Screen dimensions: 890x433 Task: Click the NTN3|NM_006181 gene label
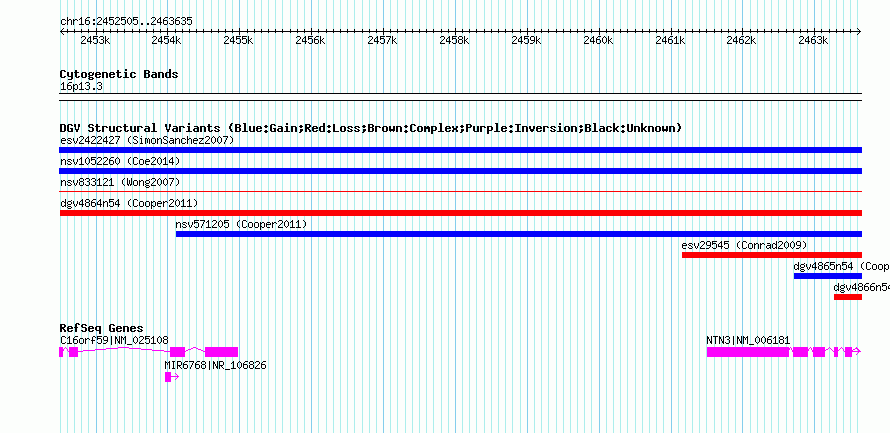(748, 340)
